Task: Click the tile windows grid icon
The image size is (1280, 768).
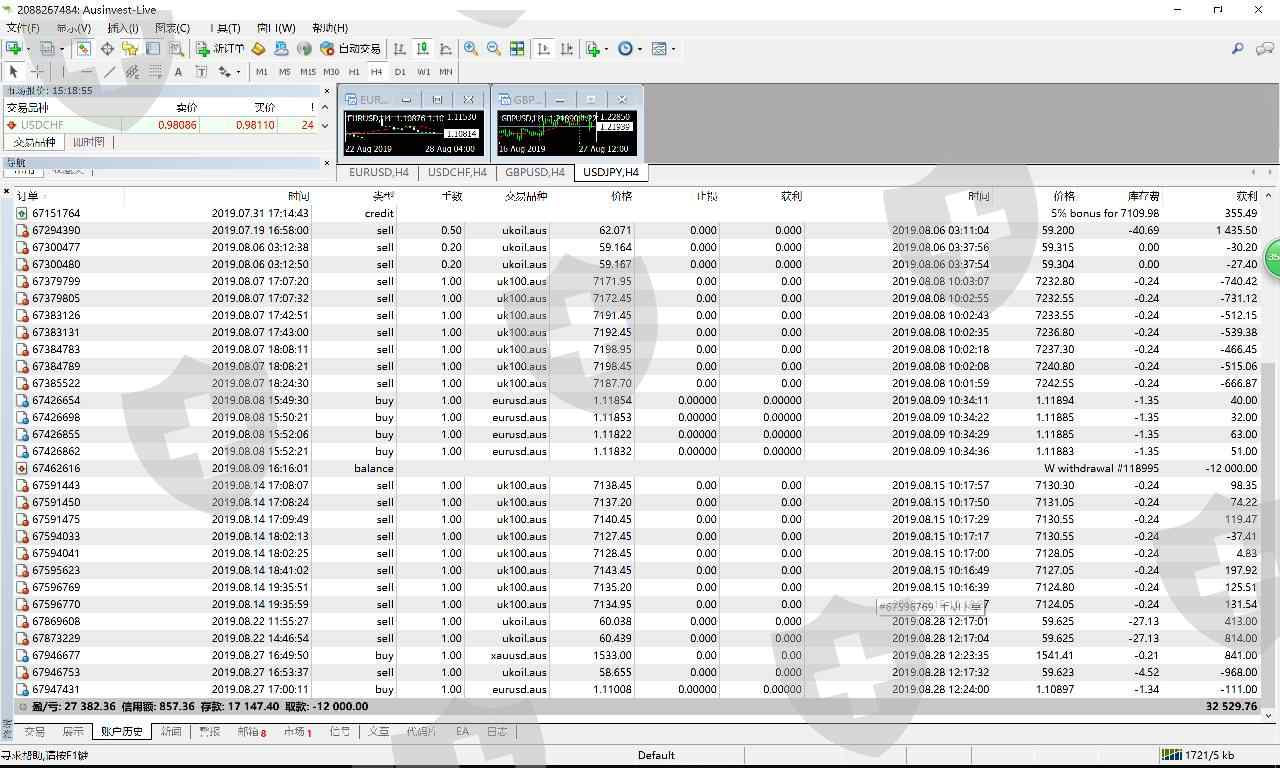Action: click(517, 48)
